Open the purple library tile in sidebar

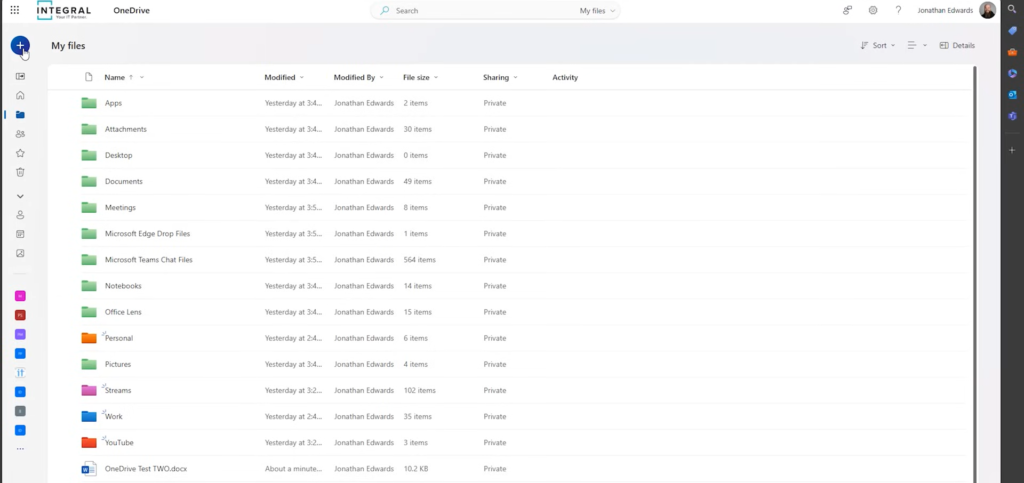(x=20, y=334)
